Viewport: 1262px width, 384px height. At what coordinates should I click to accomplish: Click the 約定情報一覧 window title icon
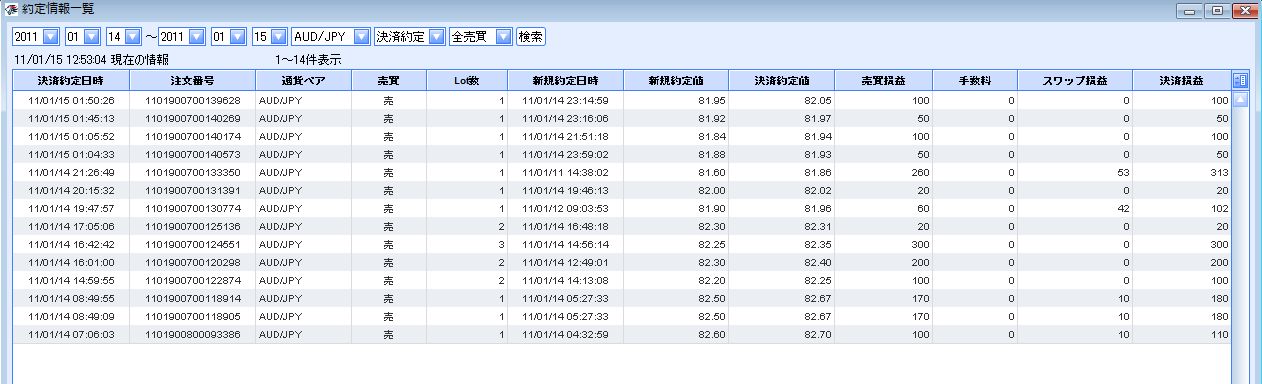click(x=11, y=10)
